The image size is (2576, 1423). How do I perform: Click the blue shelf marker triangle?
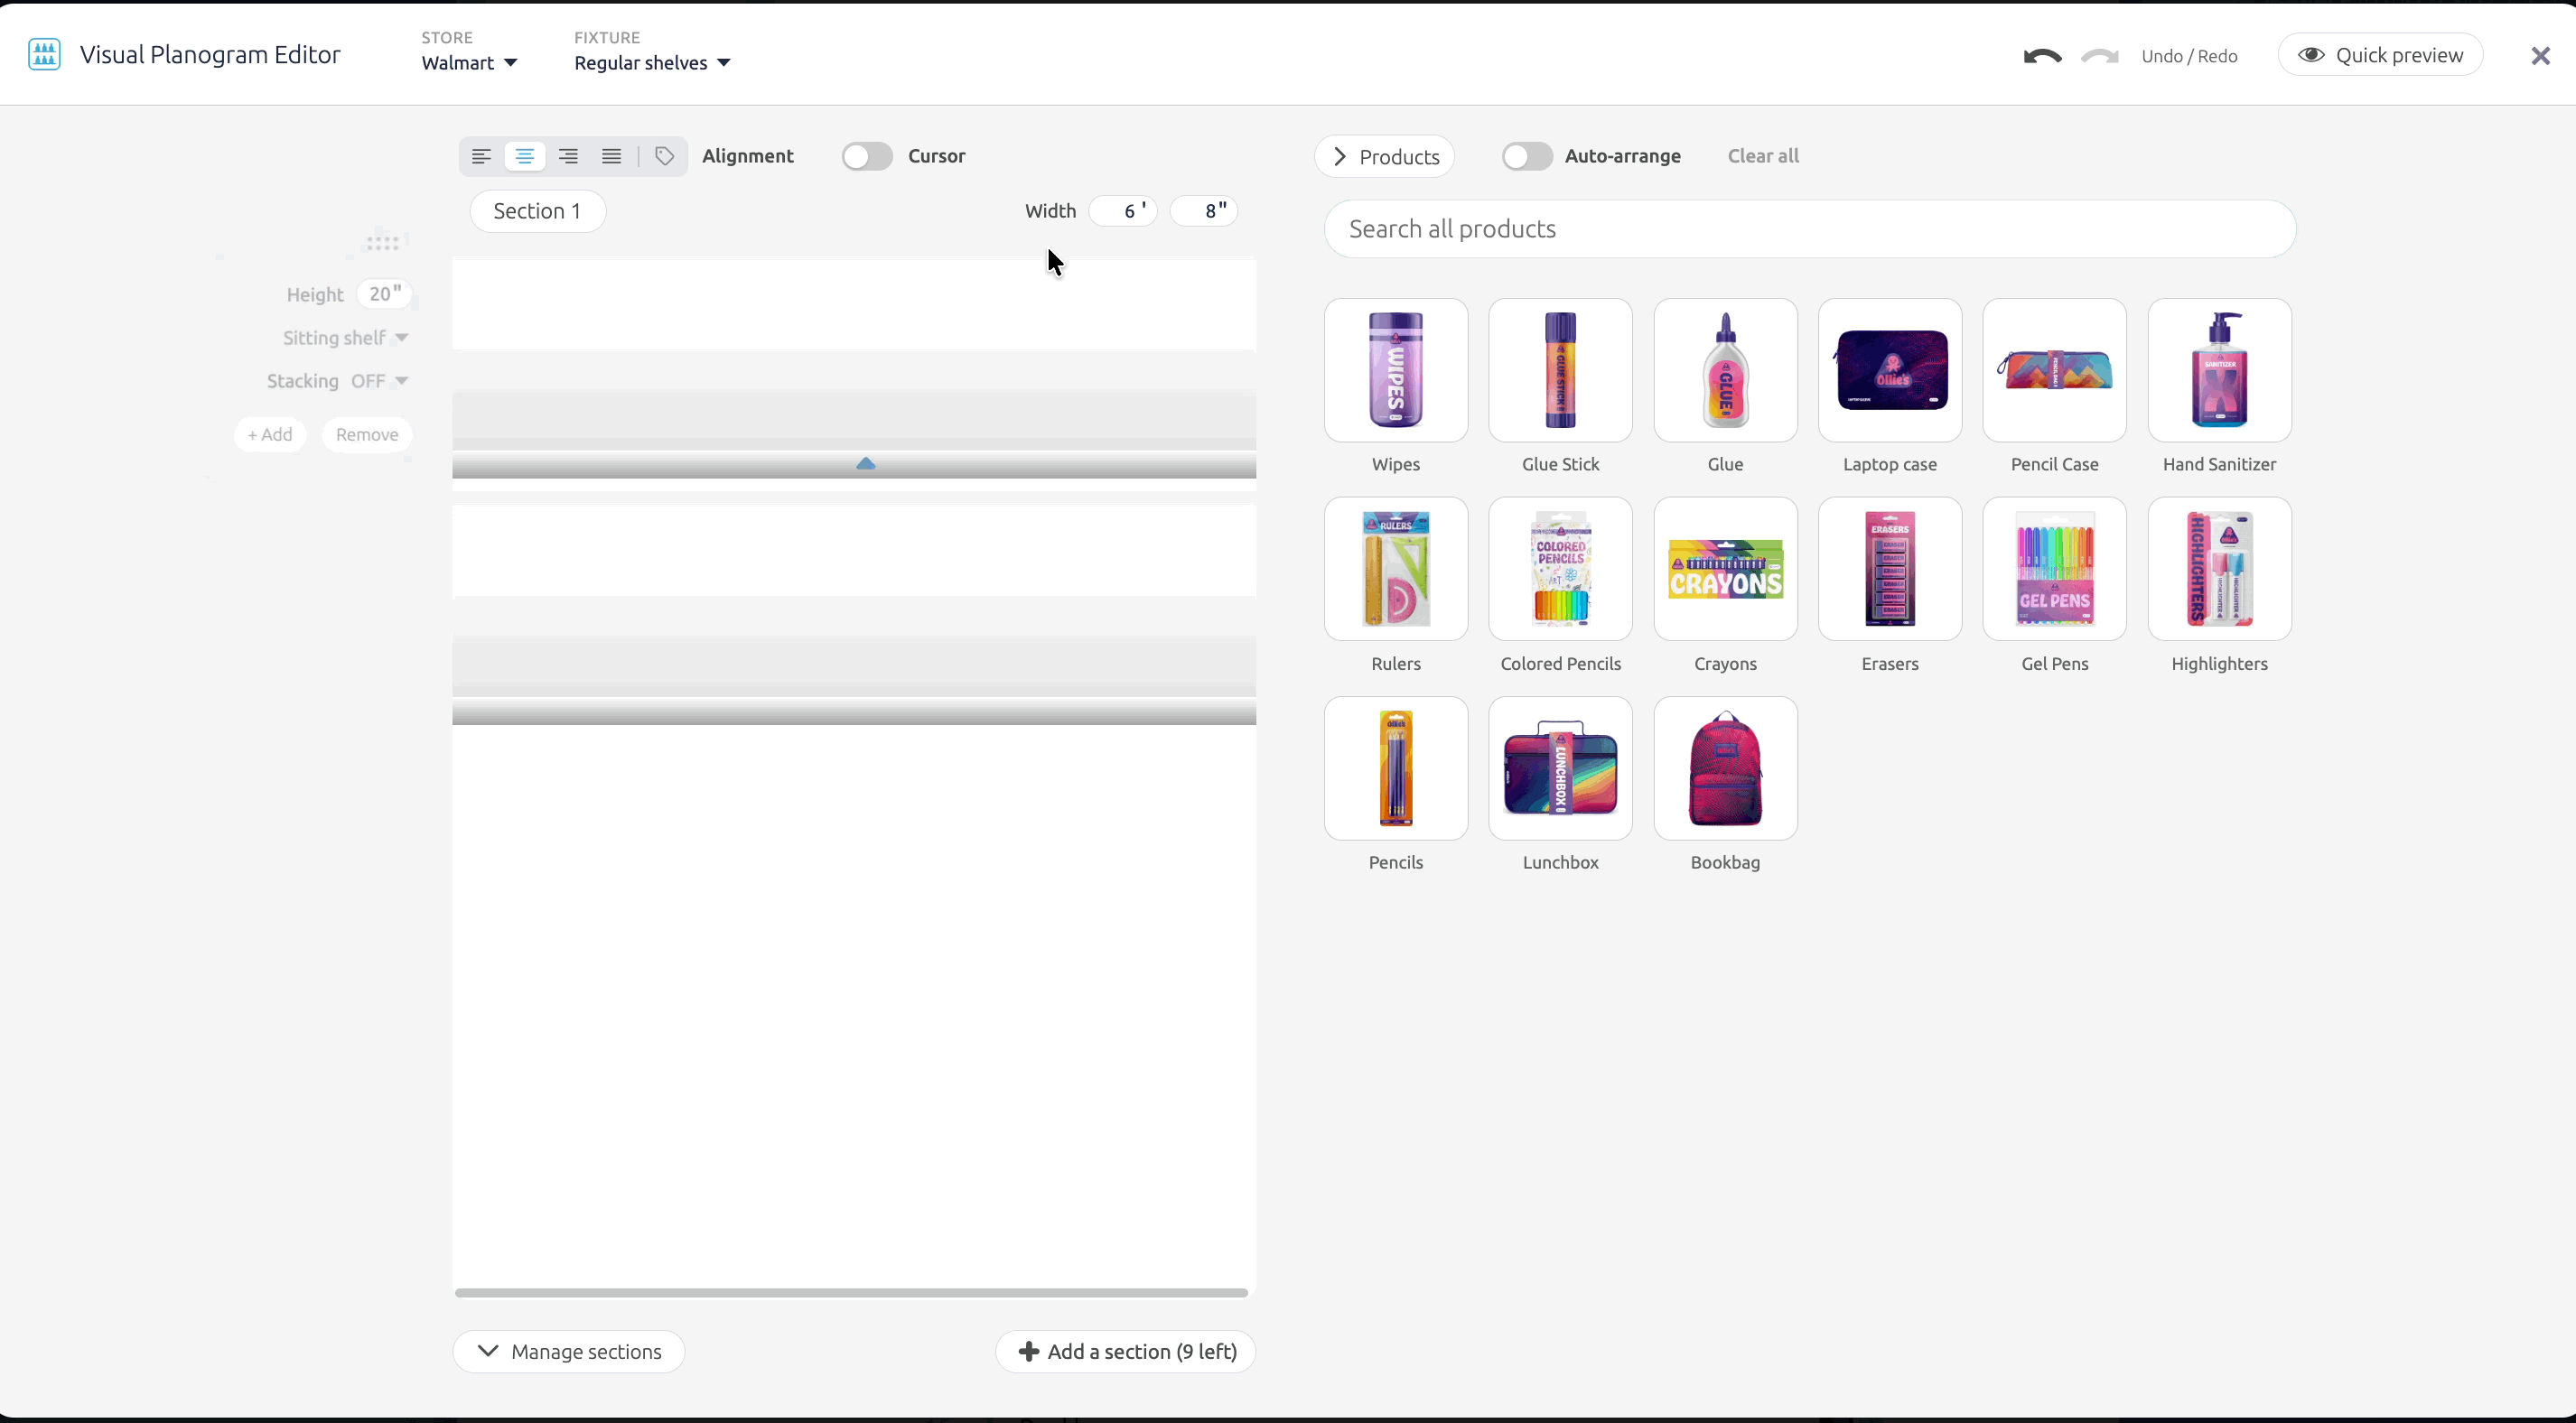click(866, 463)
